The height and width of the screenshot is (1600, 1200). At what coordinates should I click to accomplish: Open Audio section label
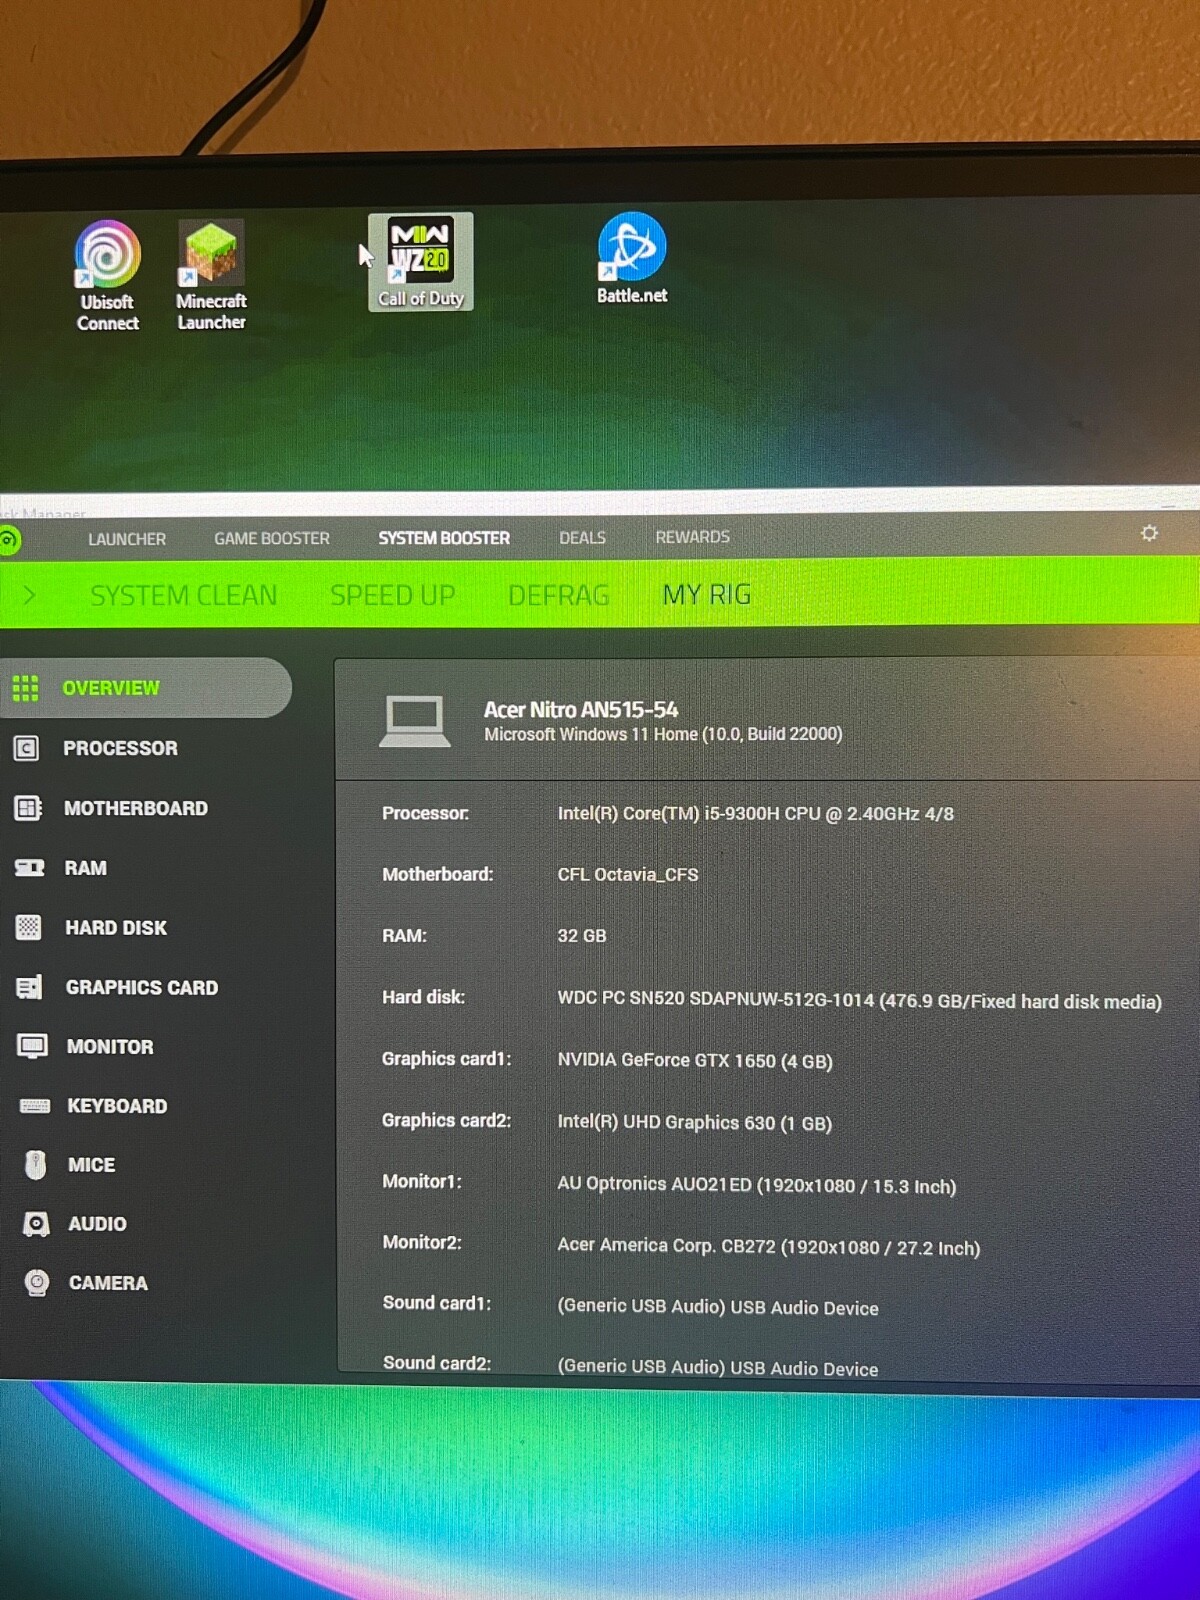(97, 1224)
